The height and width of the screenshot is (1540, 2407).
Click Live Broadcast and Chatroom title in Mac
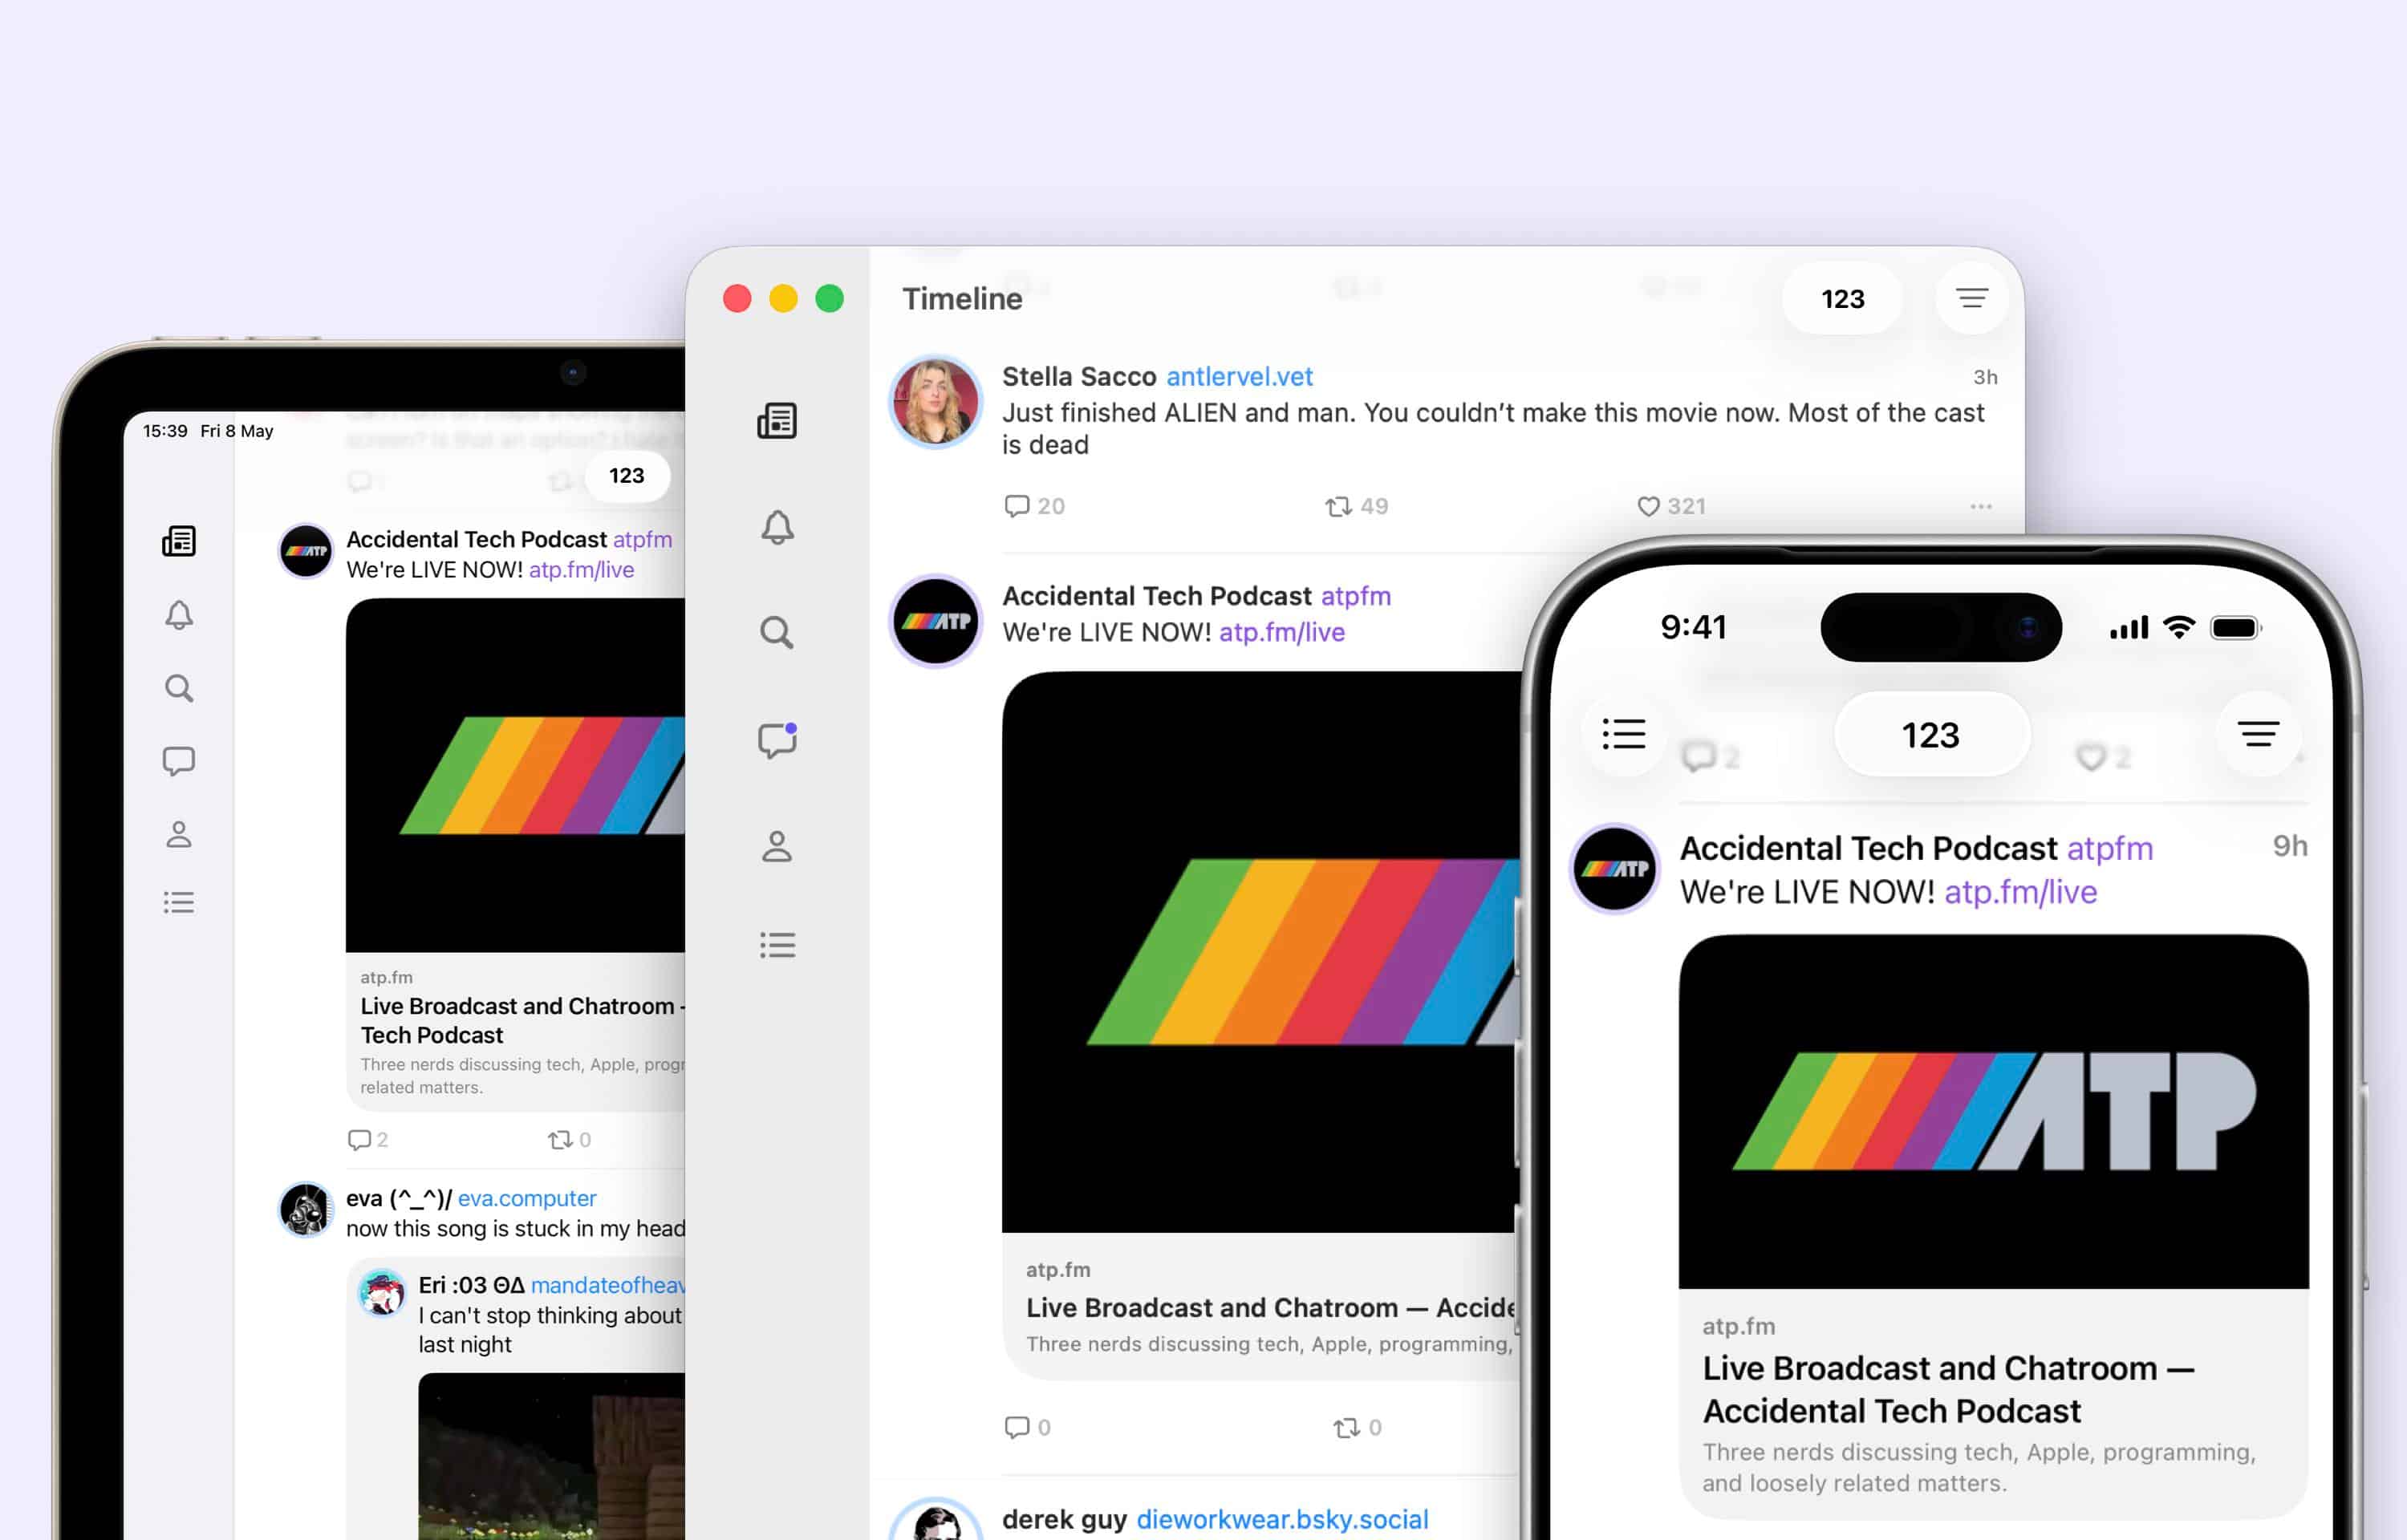click(1271, 1307)
